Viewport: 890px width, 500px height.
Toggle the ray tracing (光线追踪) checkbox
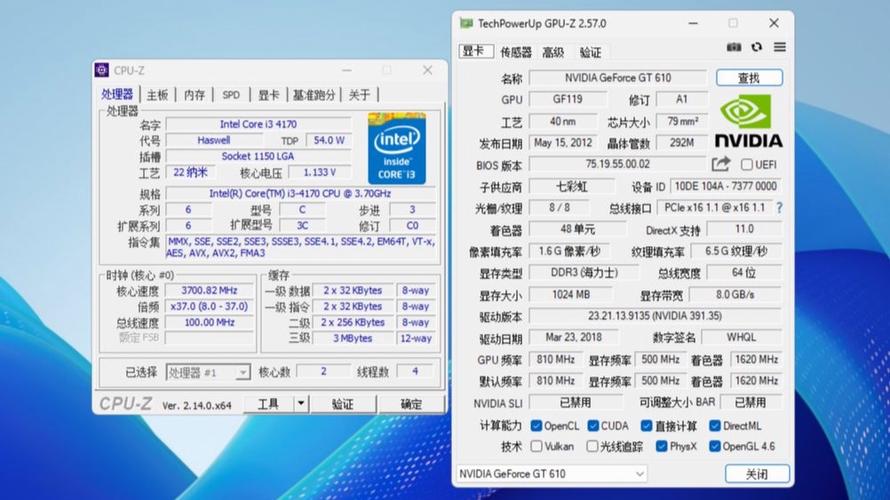click(x=592, y=446)
